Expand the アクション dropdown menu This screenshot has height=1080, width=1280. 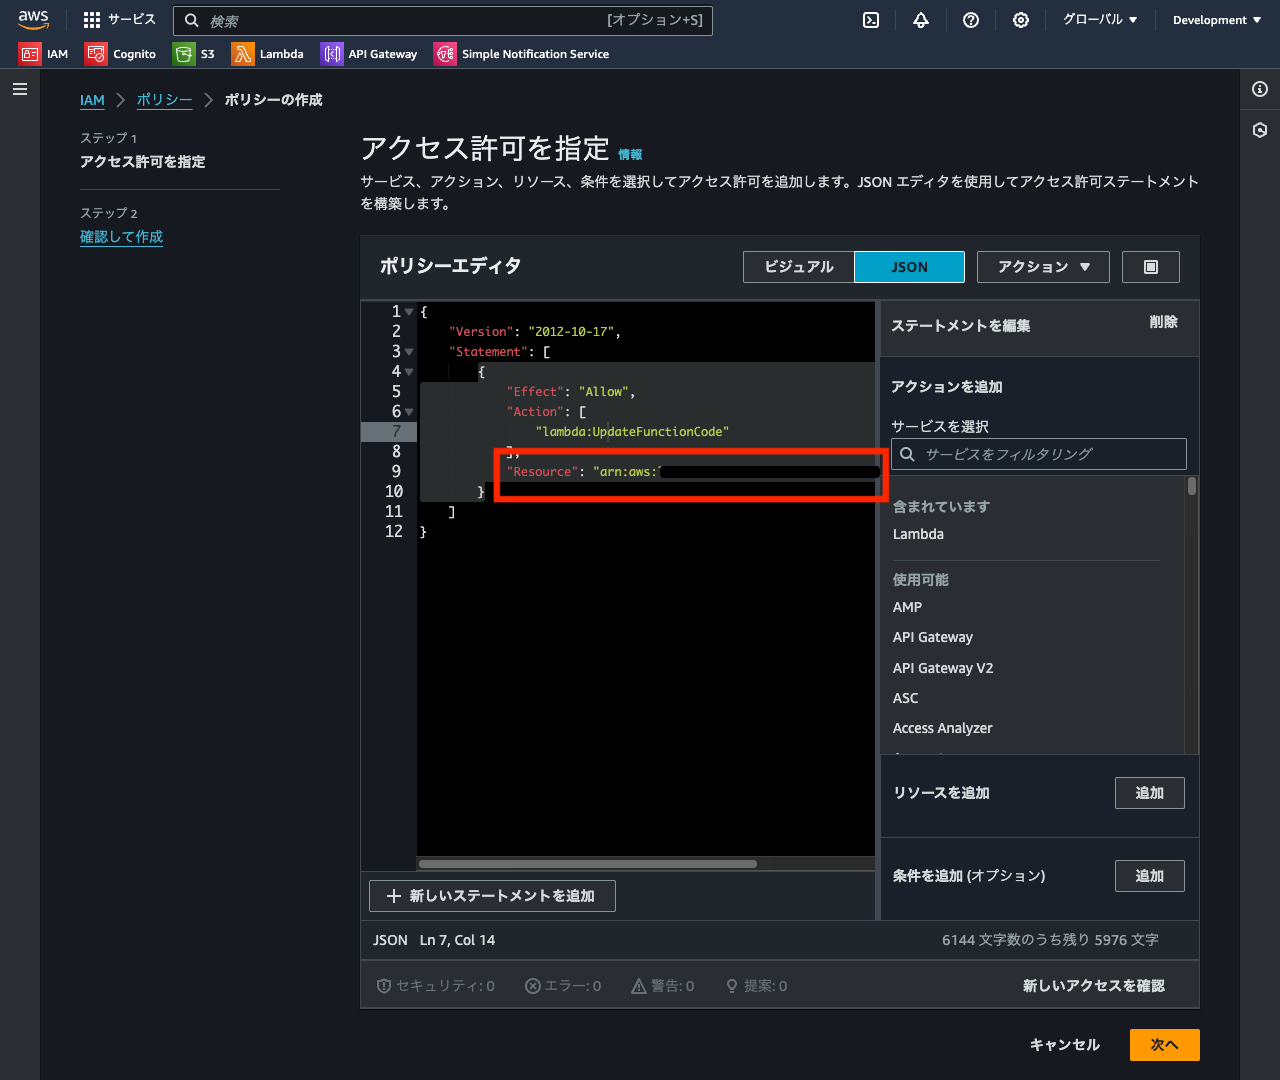pos(1043,267)
